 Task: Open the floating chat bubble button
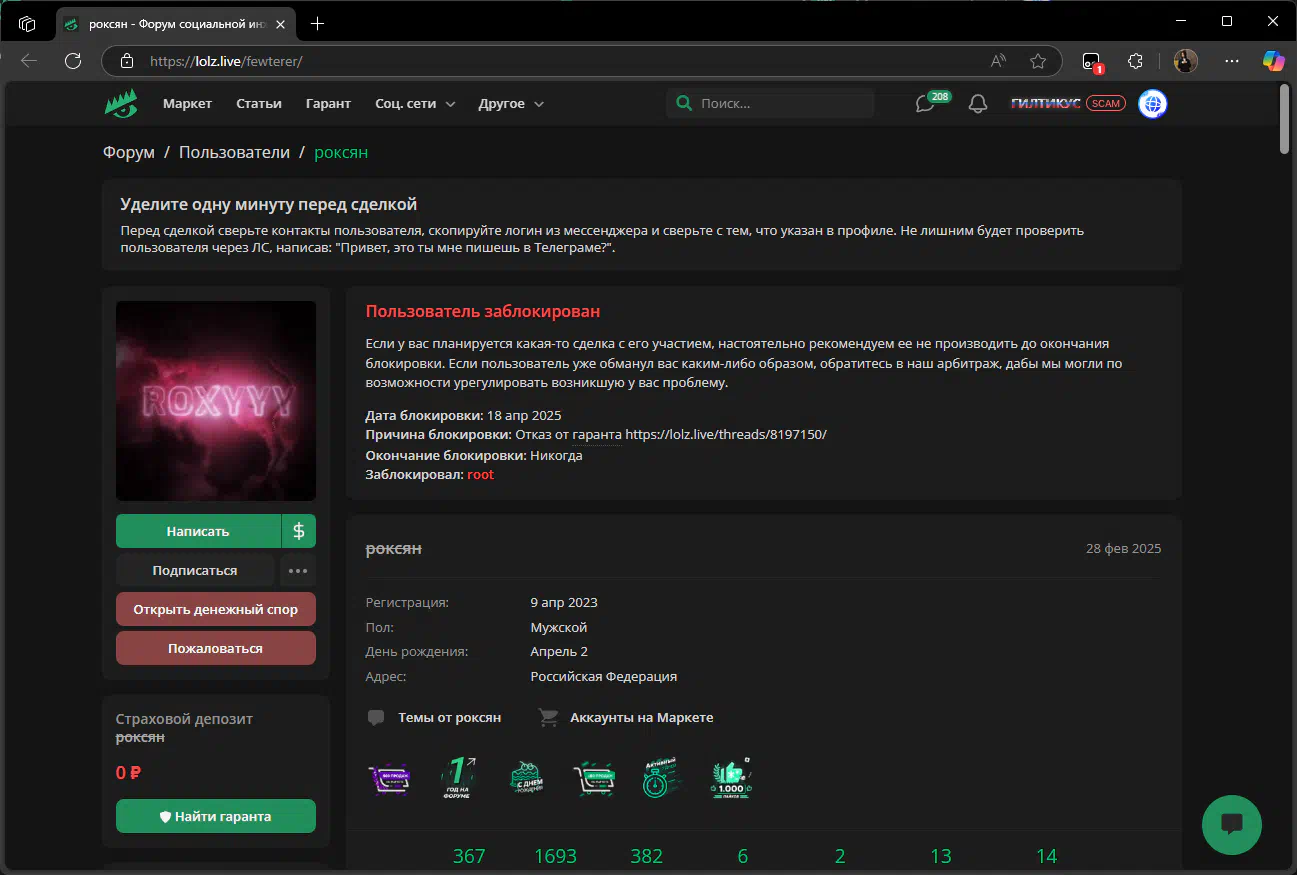(1232, 825)
